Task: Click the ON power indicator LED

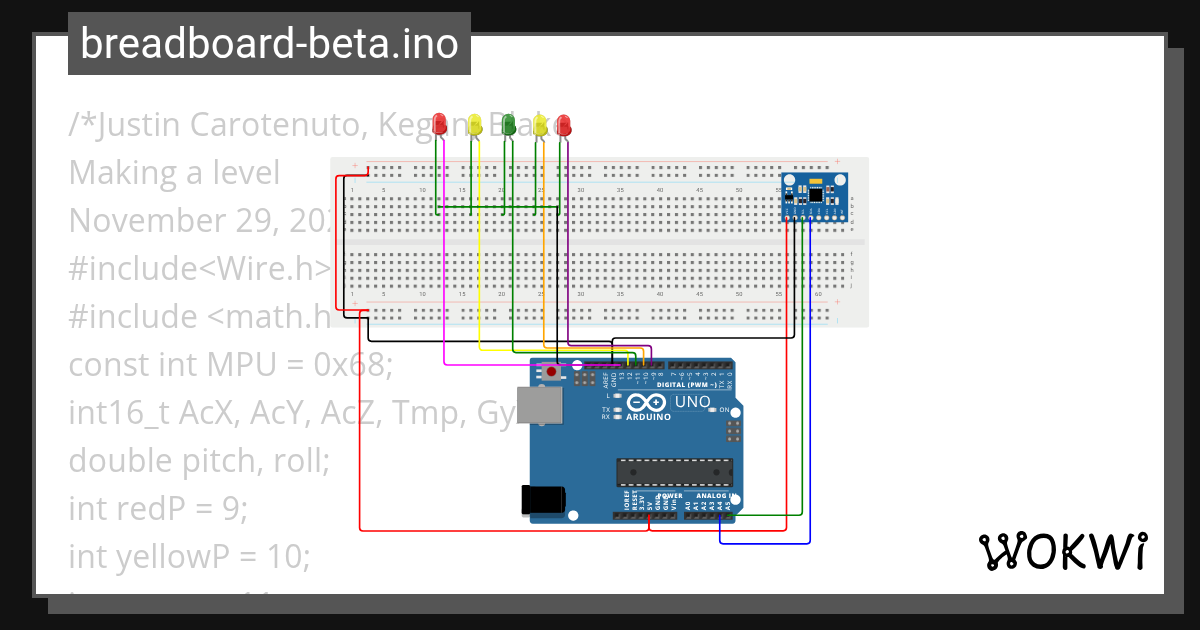Action: [713, 410]
